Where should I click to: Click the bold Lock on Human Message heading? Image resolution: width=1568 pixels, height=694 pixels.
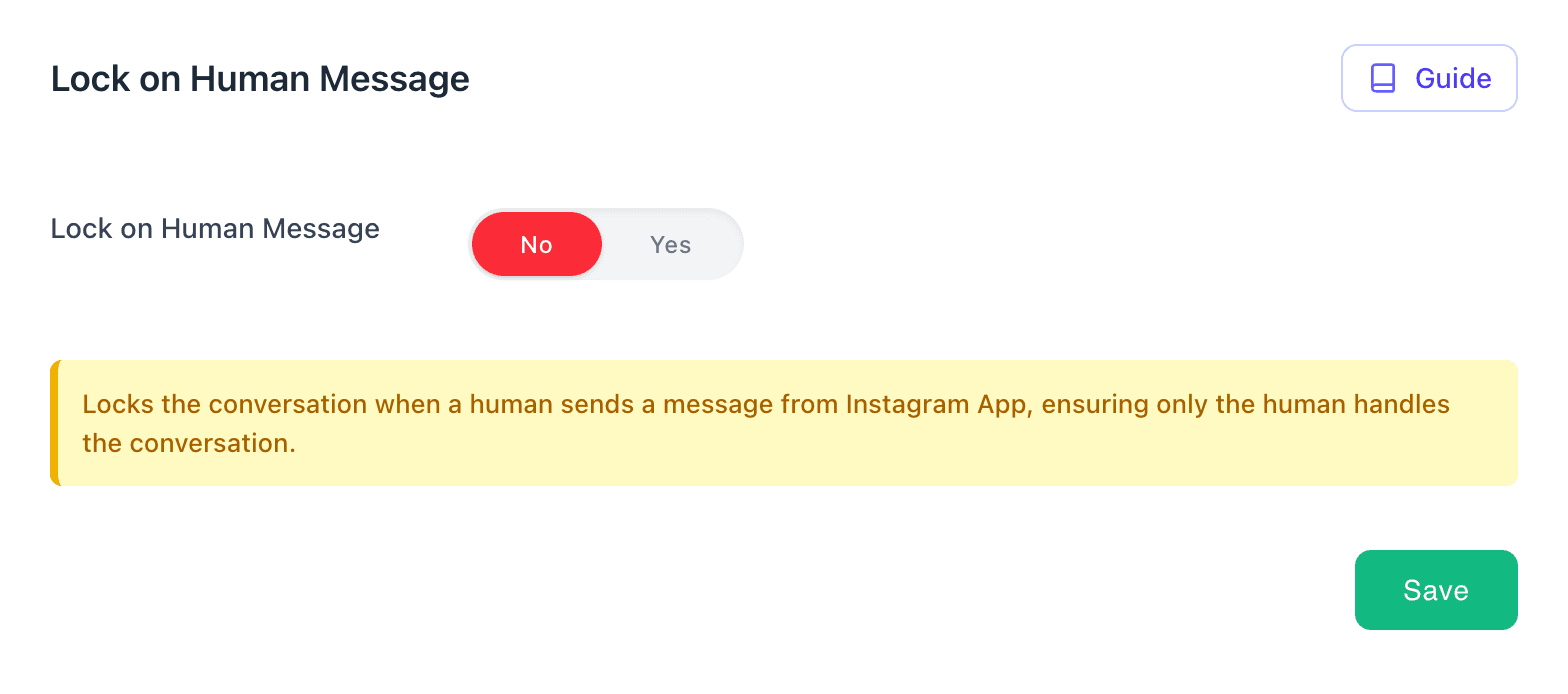(260, 79)
